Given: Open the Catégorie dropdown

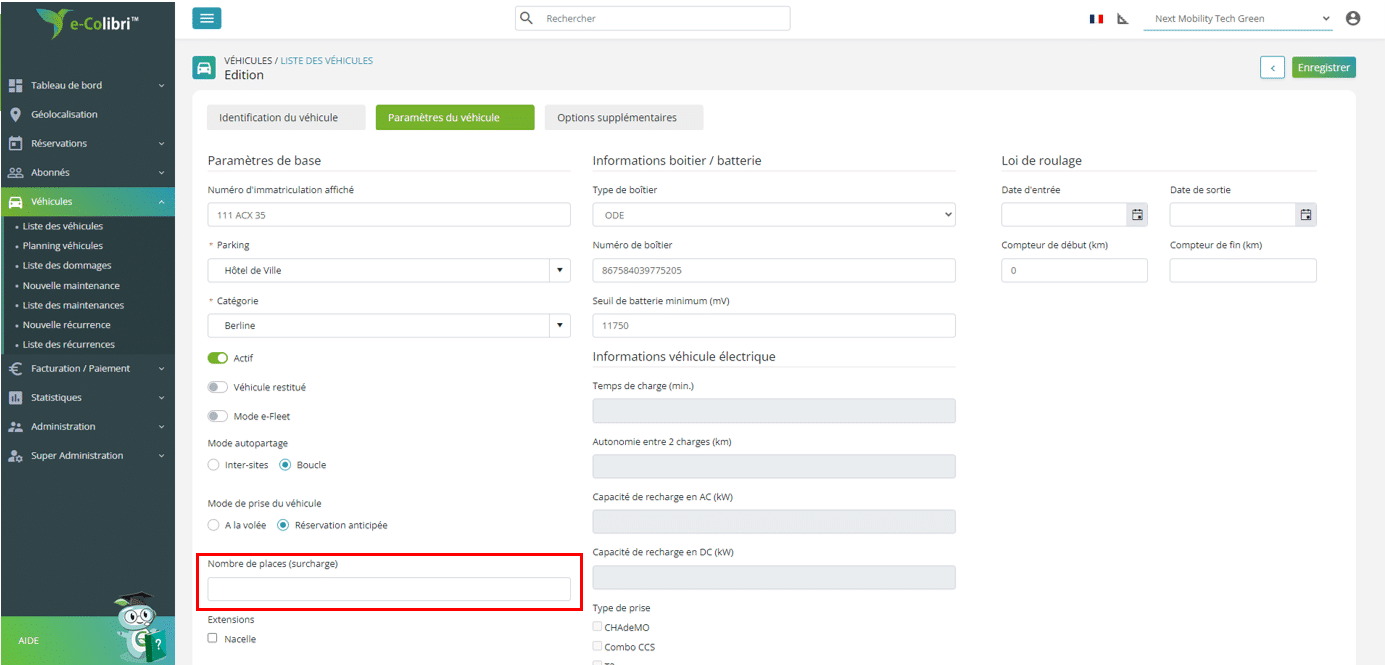Looking at the screenshot, I should click(389, 325).
